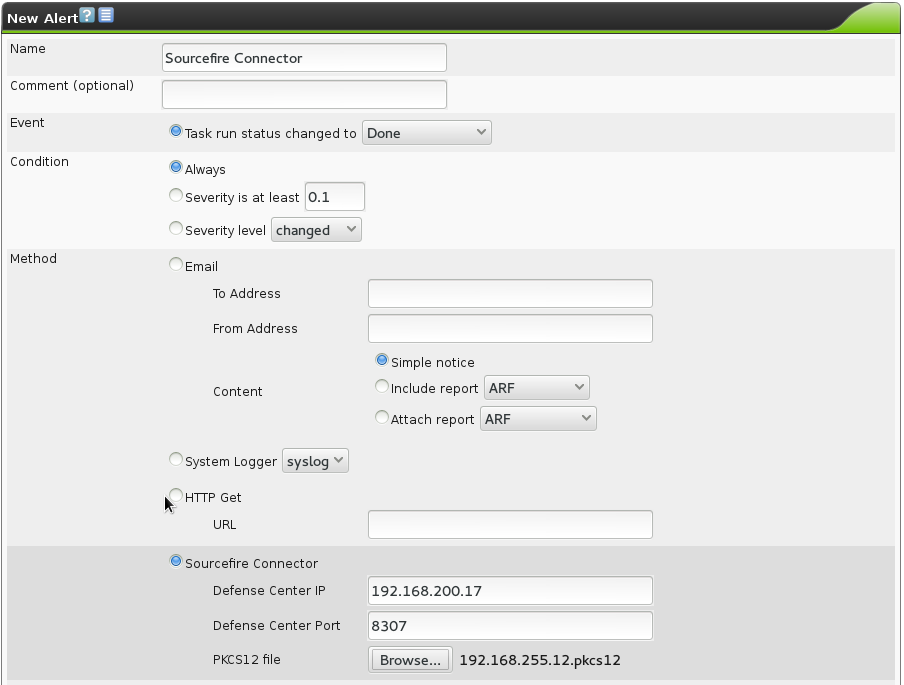The image size is (904, 685).
Task: Choose the Email method radio
Action: pos(176,264)
